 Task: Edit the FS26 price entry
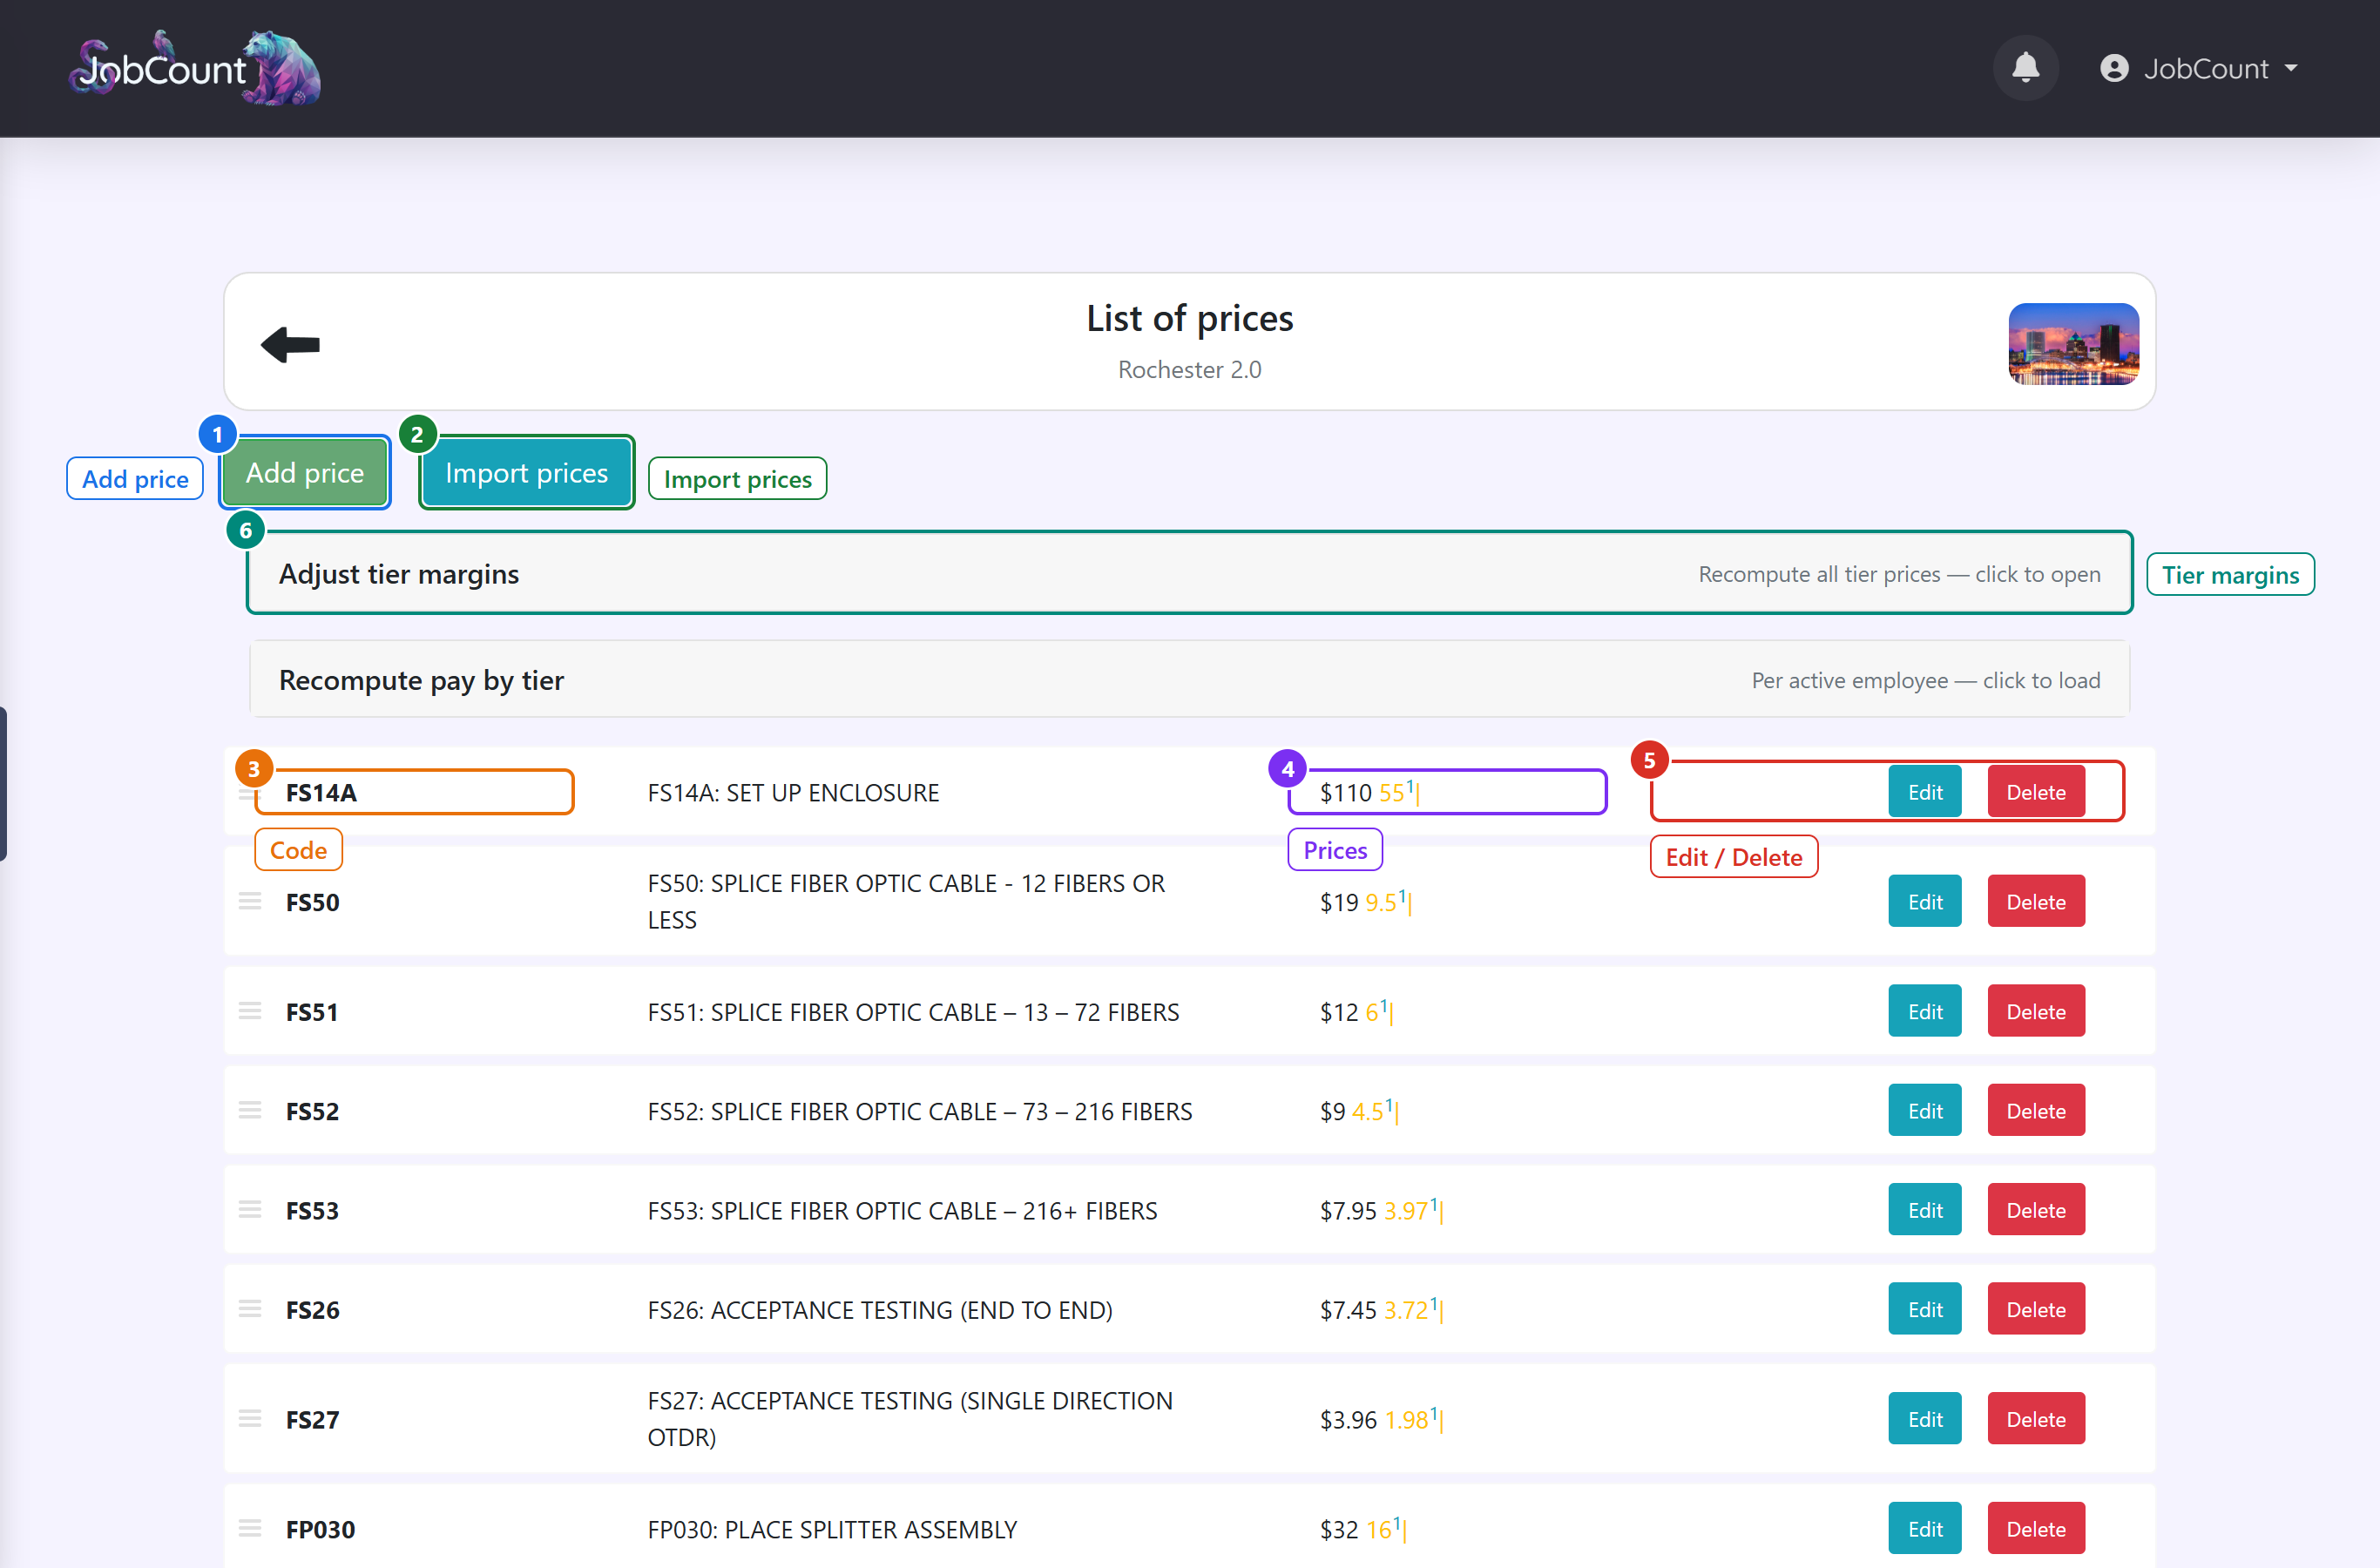point(1924,1309)
